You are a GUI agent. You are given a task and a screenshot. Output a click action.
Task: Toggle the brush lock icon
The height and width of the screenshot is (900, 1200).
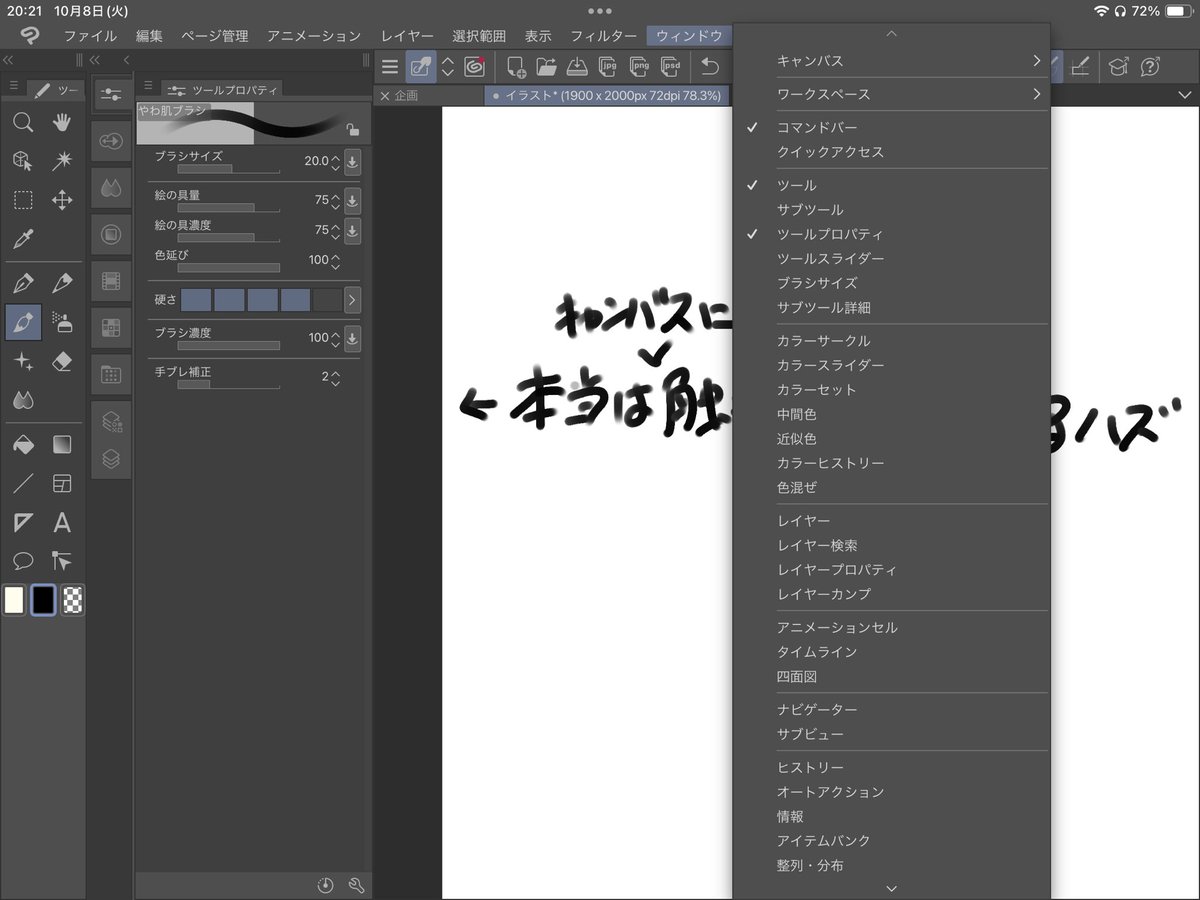[352, 129]
